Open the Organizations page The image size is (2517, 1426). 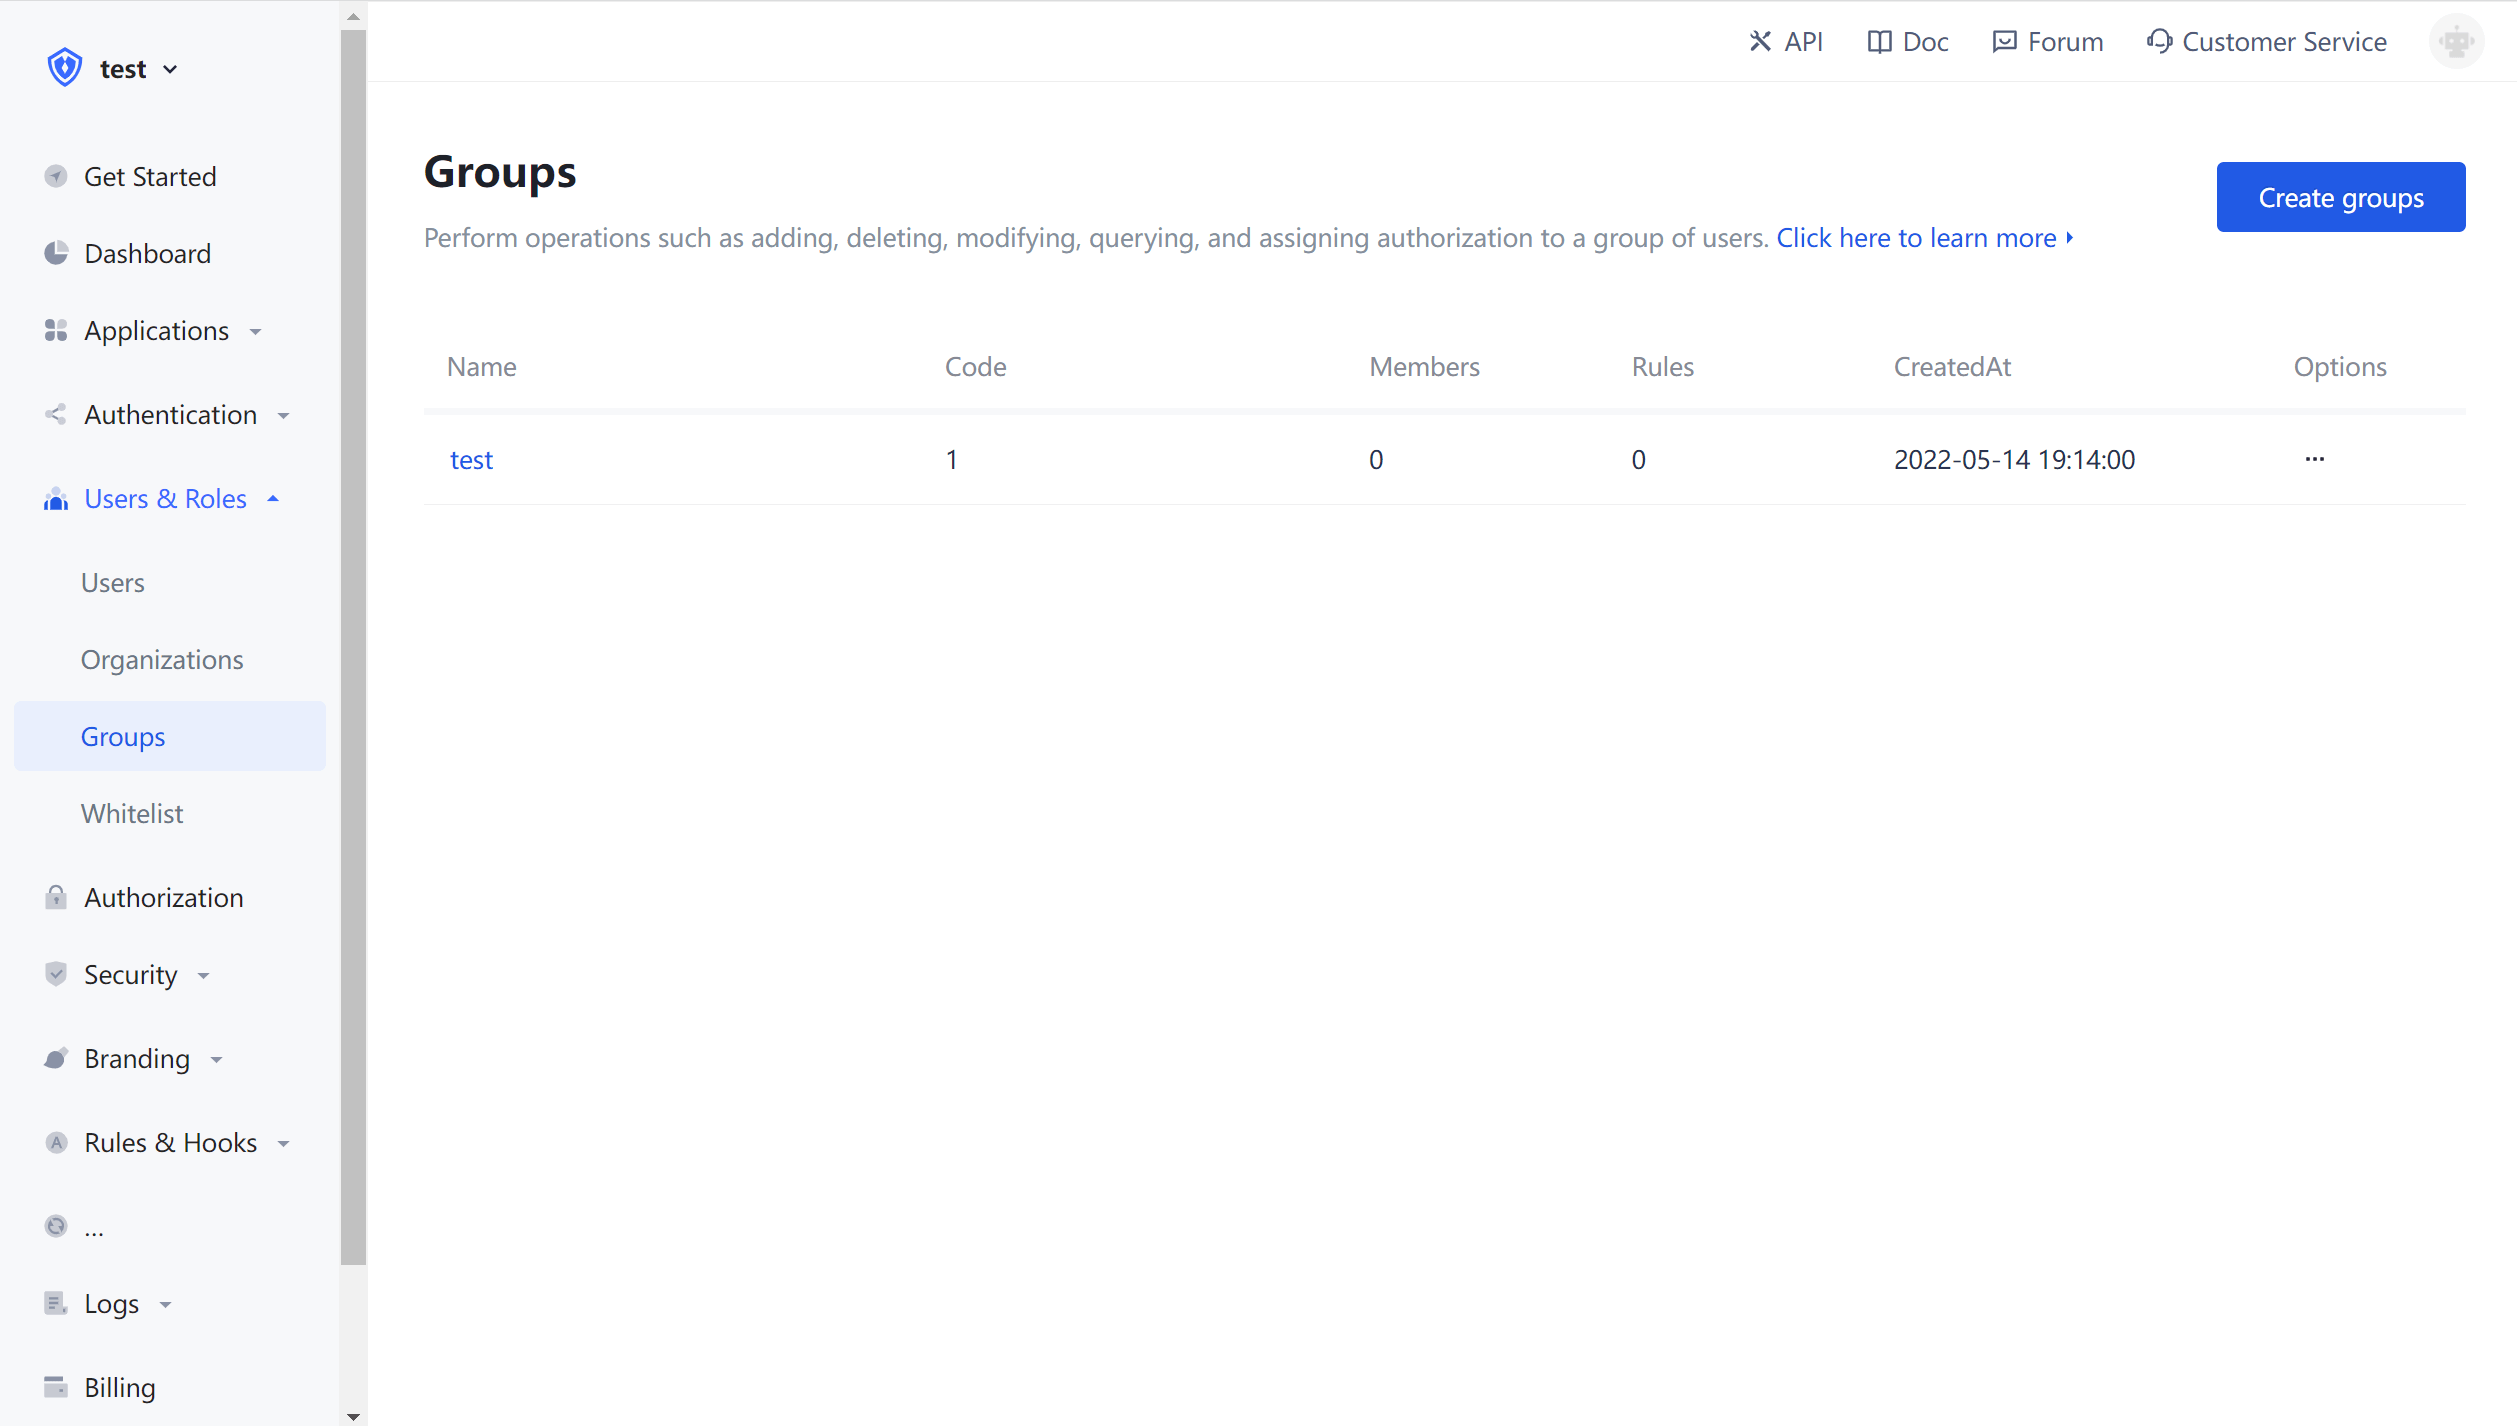tap(161, 659)
